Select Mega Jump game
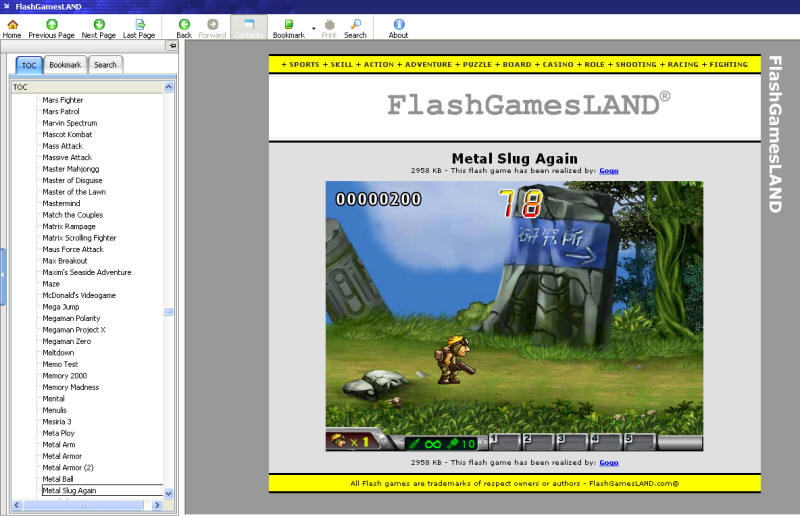This screenshot has height=516, width=800. coord(61,307)
